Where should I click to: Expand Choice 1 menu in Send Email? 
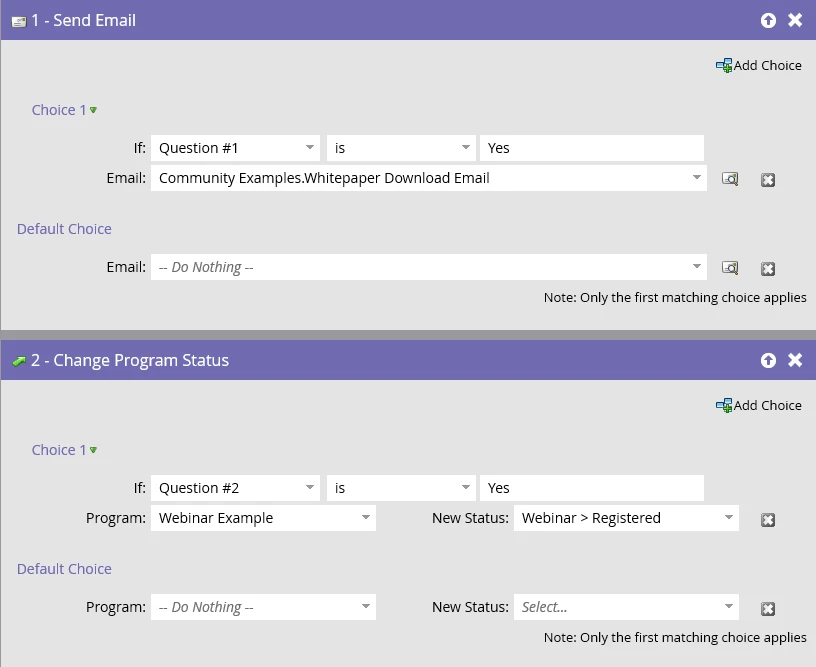(x=65, y=110)
